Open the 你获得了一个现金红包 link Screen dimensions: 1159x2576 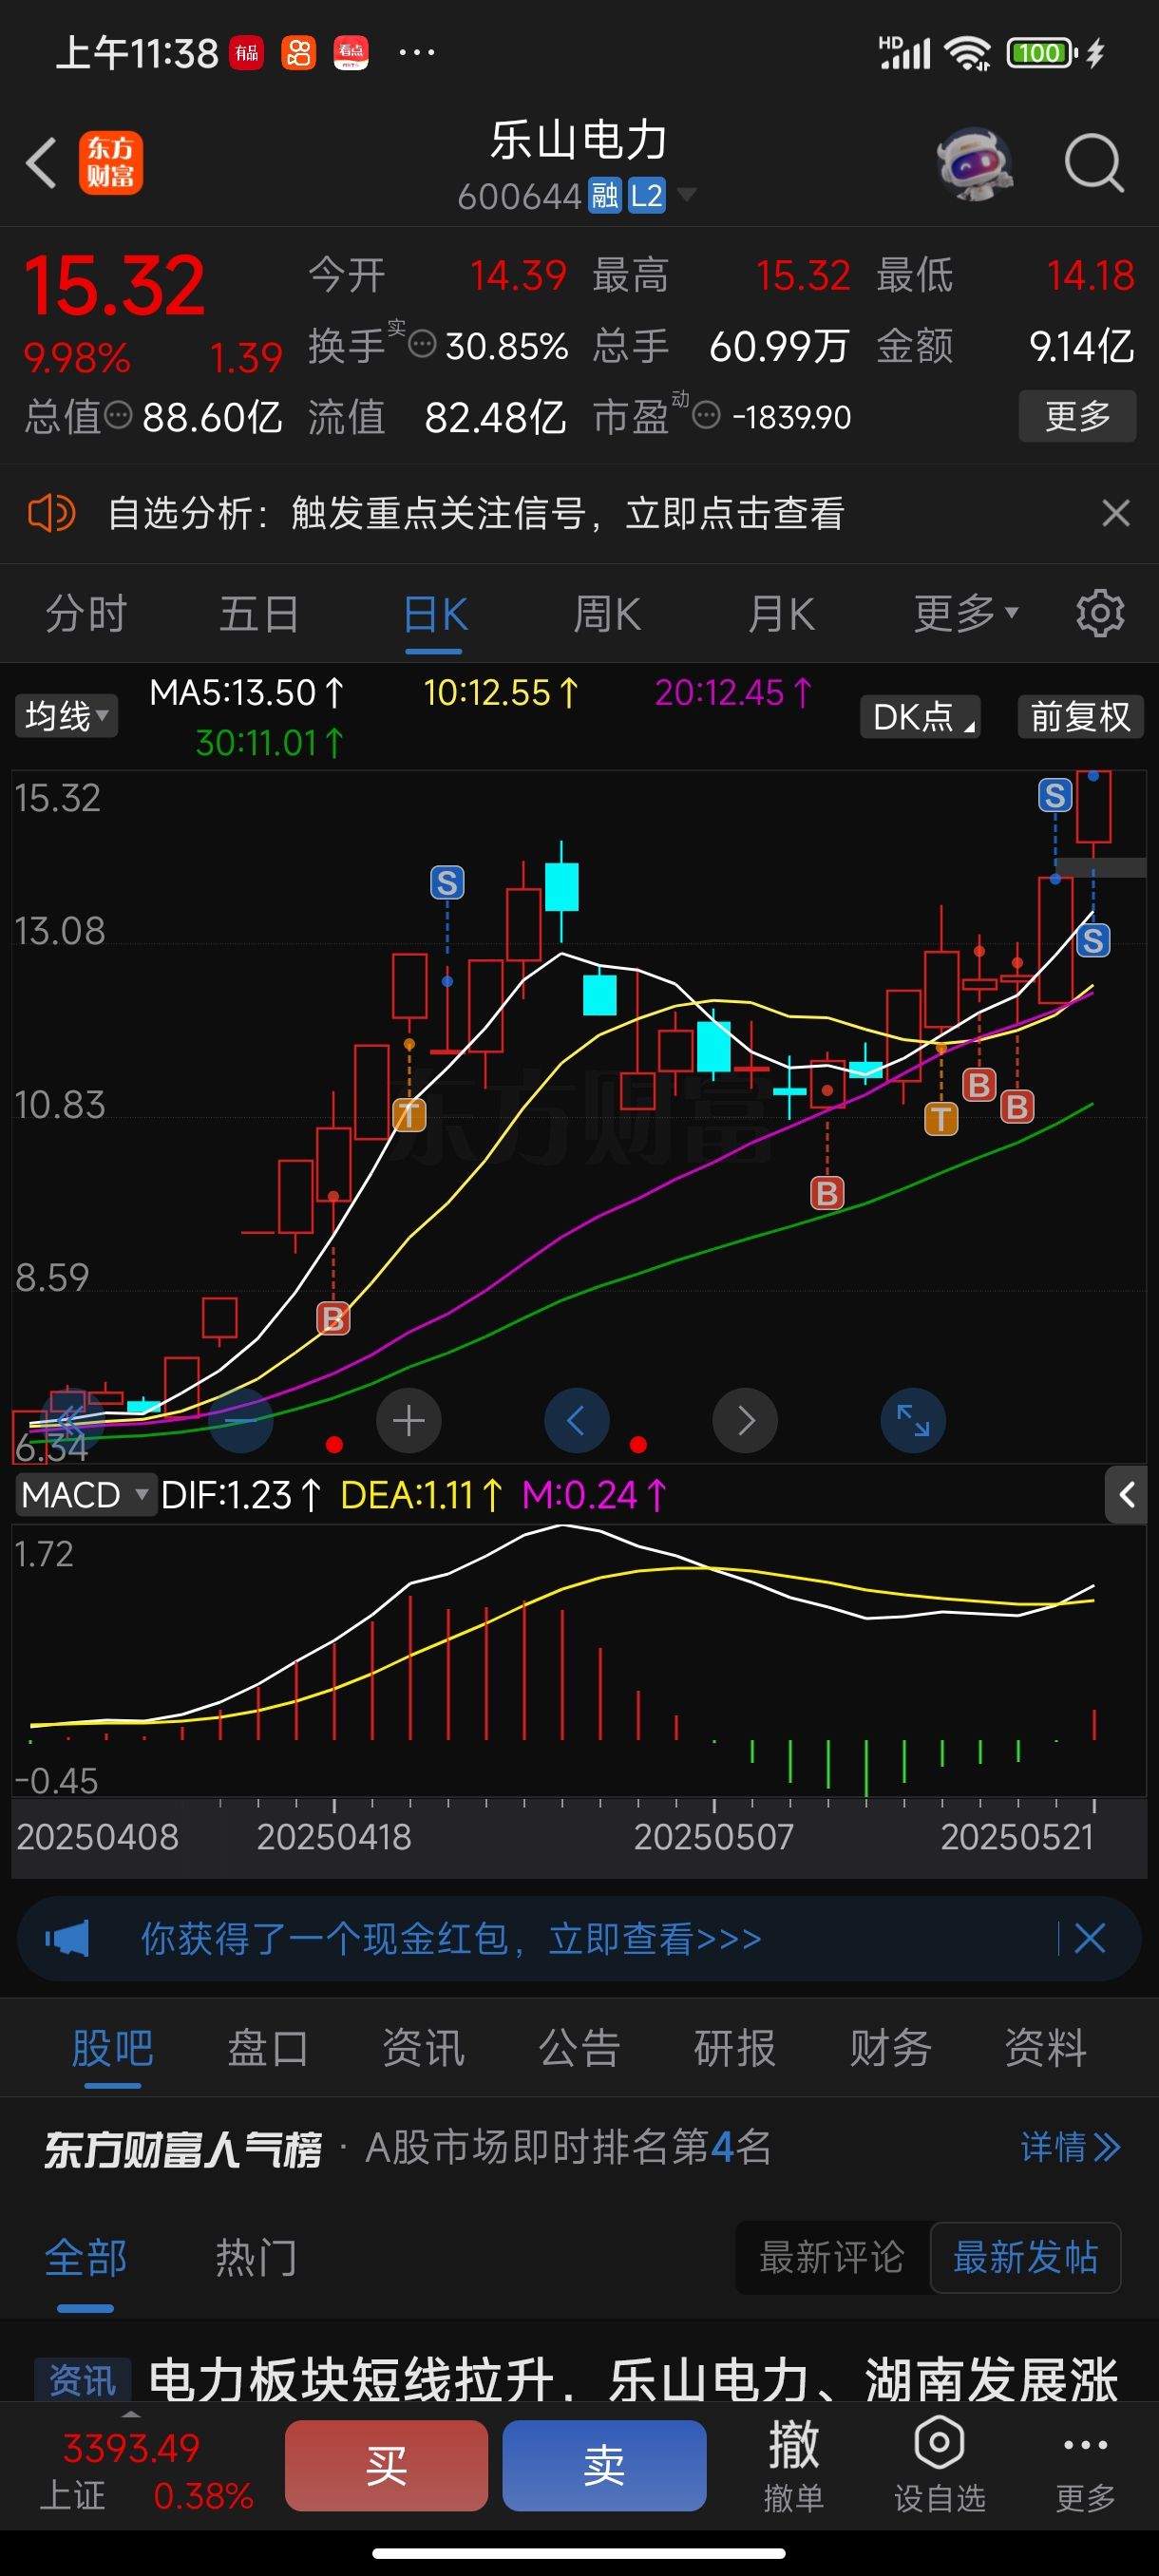point(451,1938)
